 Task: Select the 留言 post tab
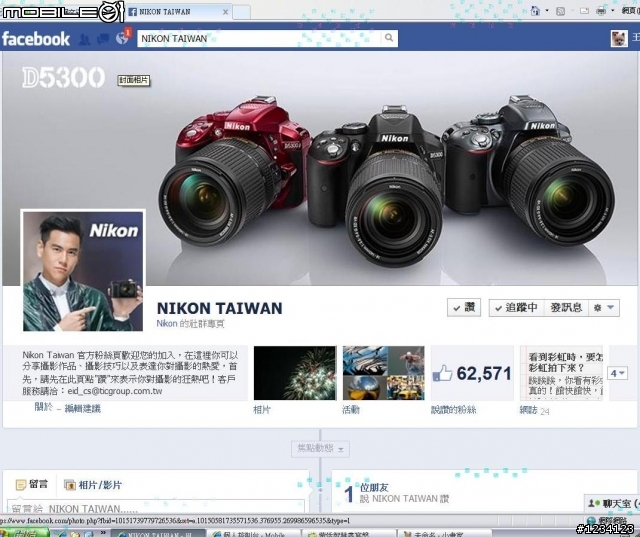(32, 484)
